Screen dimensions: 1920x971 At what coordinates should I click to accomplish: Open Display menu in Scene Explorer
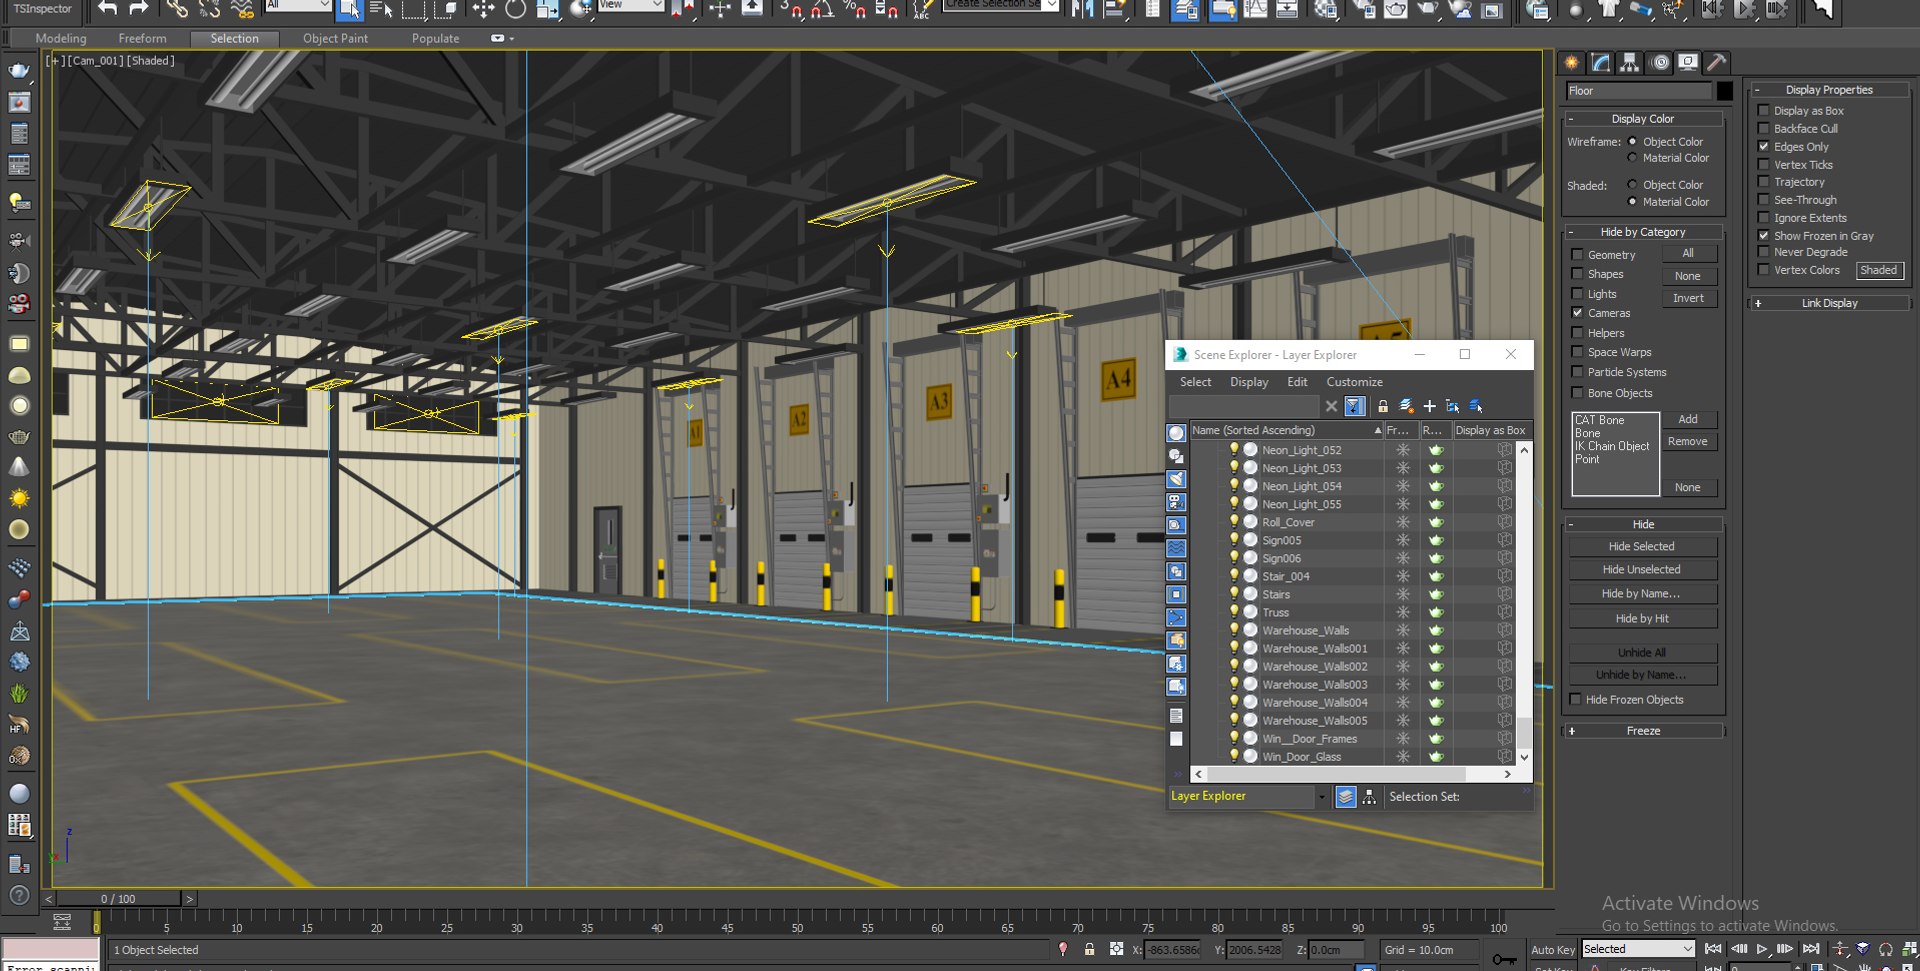click(1249, 382)
